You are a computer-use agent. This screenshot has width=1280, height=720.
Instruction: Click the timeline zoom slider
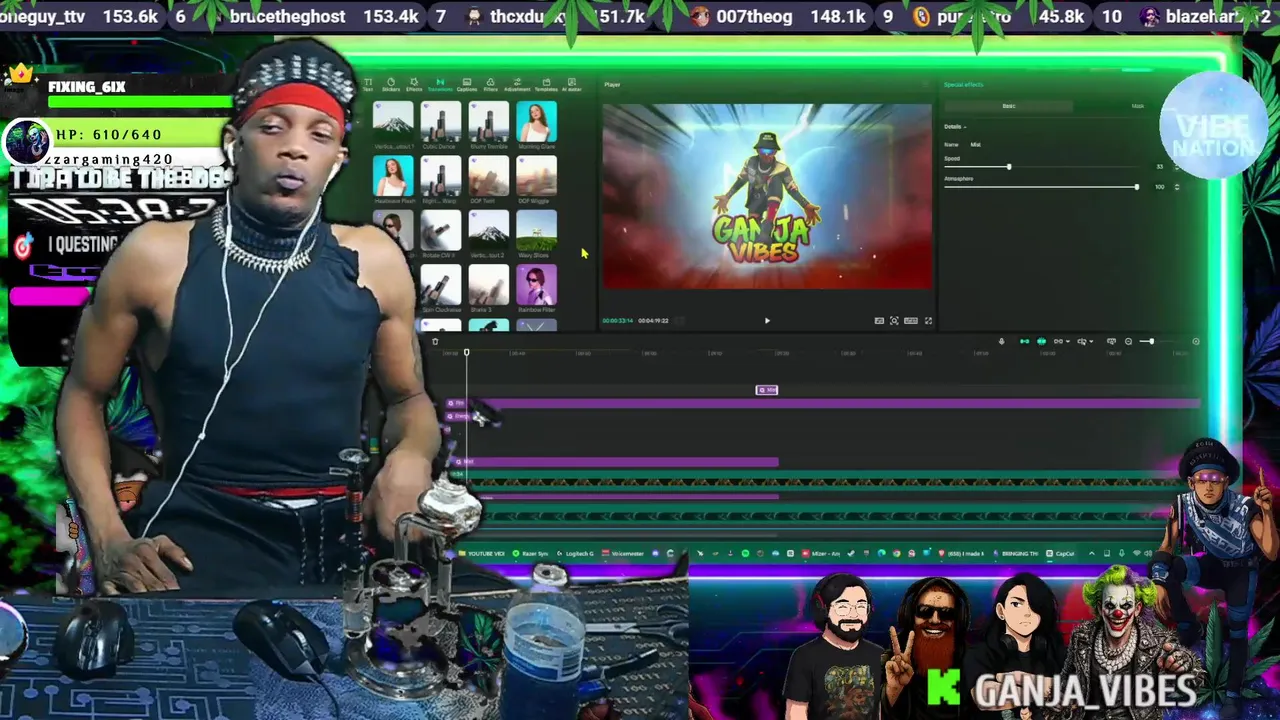pos(1157,342)
